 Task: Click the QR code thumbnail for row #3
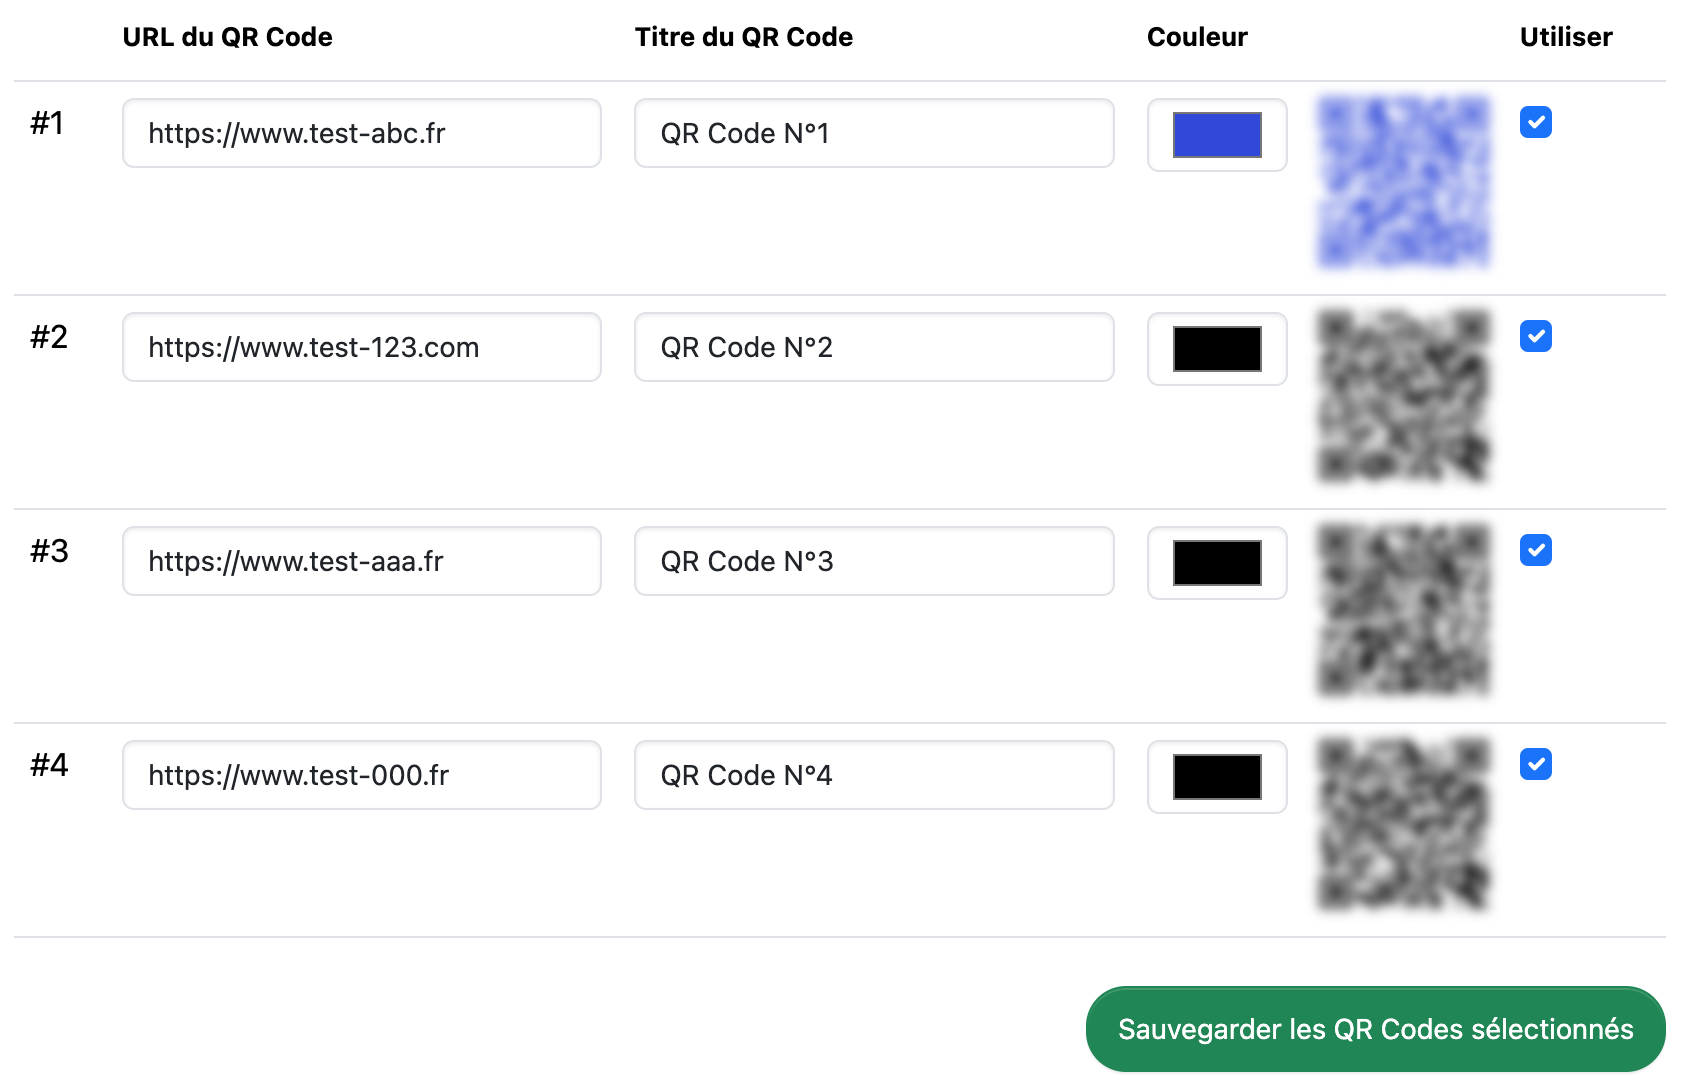point(1402,609)
